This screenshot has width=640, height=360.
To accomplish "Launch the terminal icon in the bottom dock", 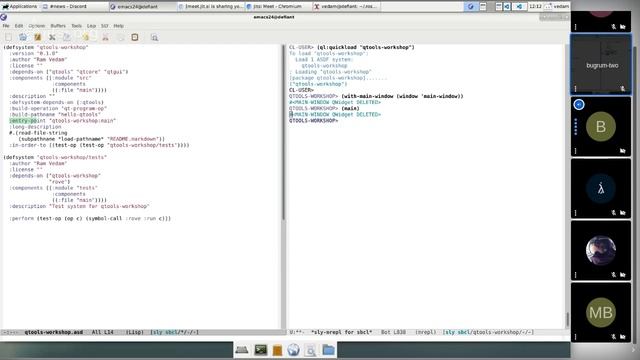I will coord(260,350).
